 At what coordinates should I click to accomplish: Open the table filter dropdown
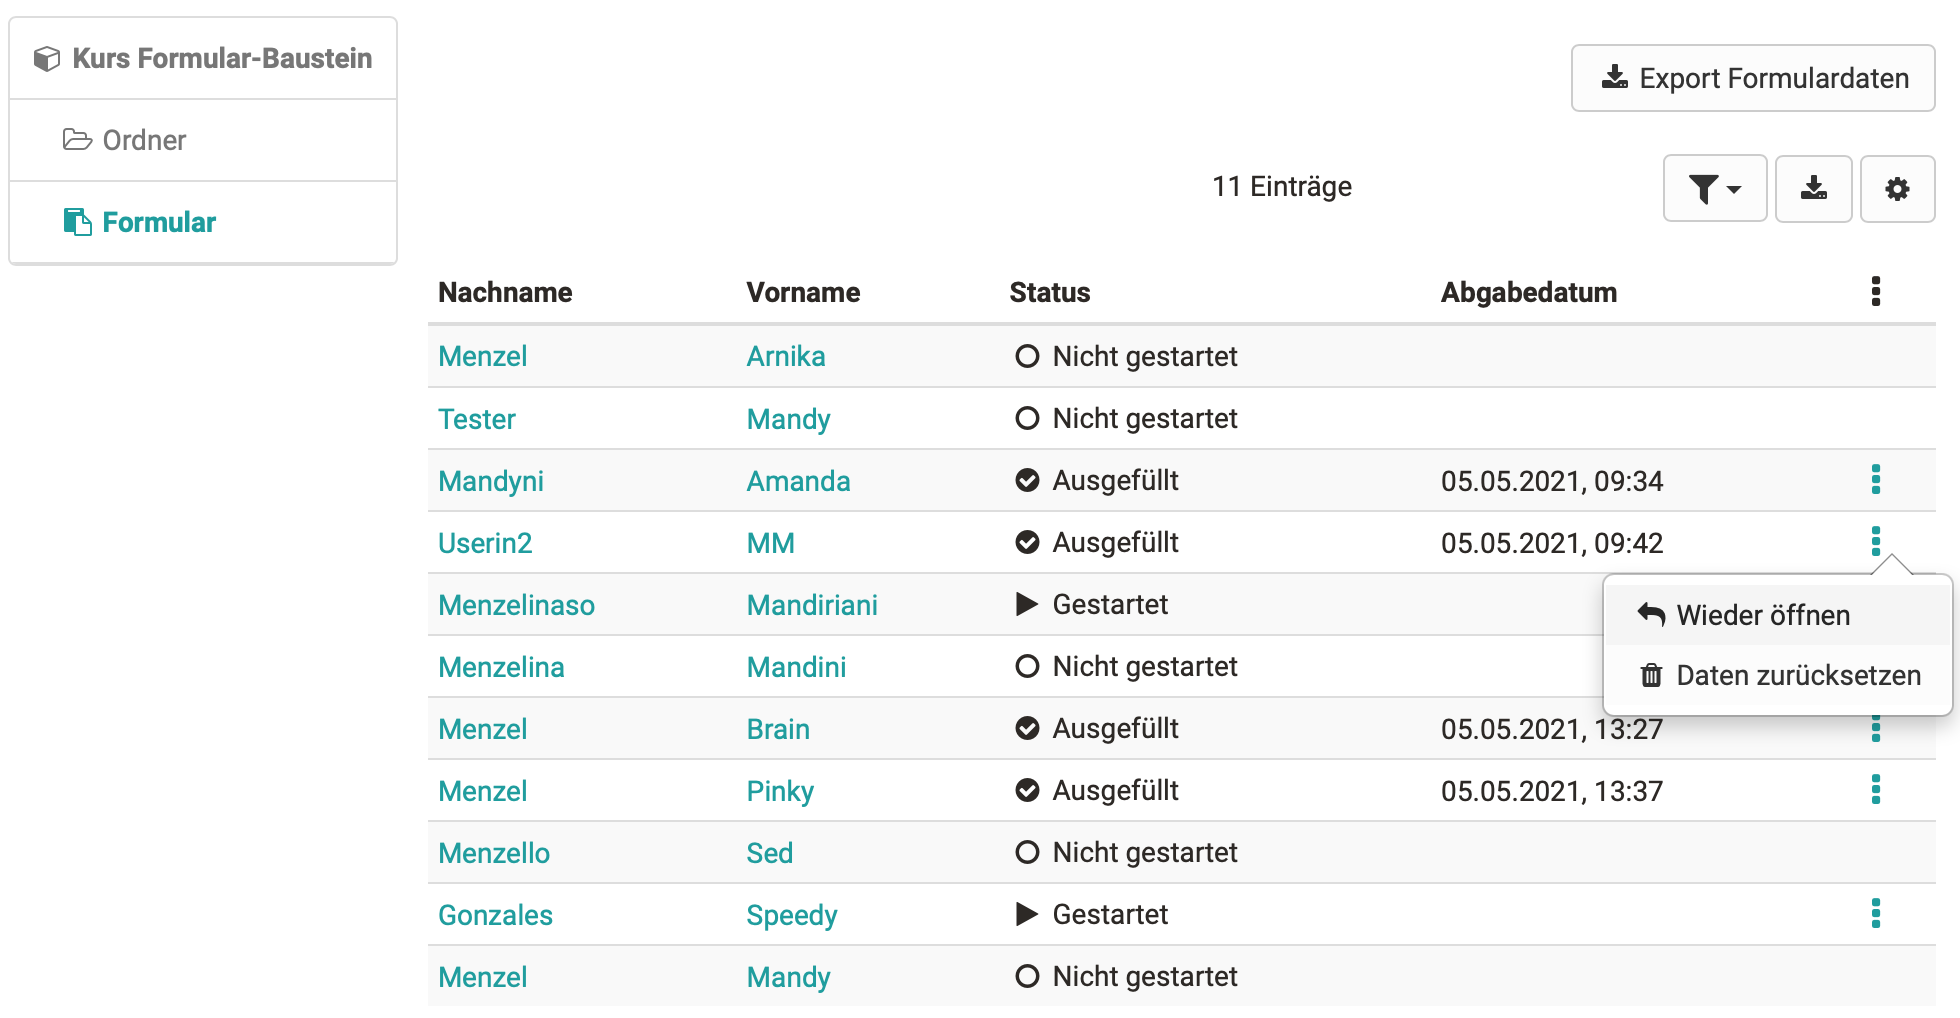coord(1714,188)
